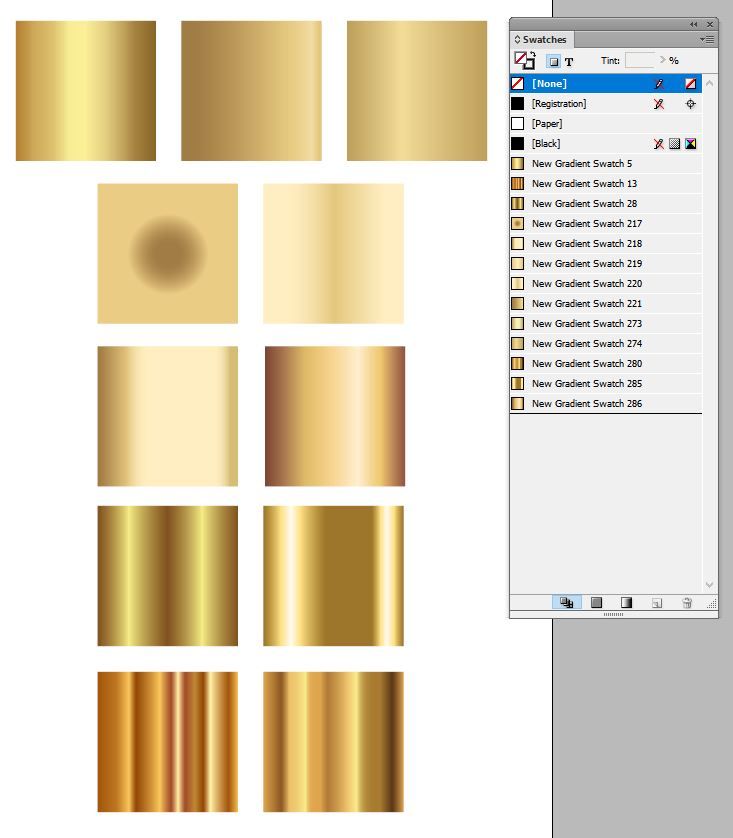
Task: Select the [None] swatch
Action: 606,83
